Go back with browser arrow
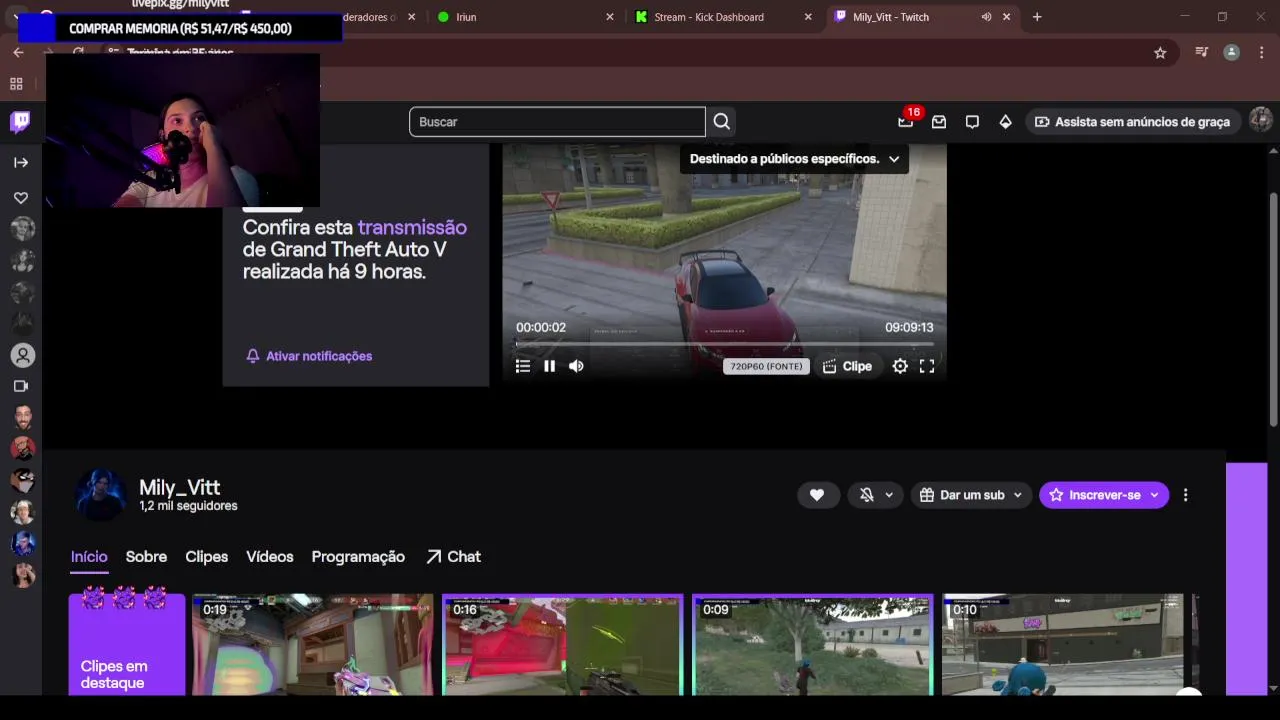 (18, 52)
